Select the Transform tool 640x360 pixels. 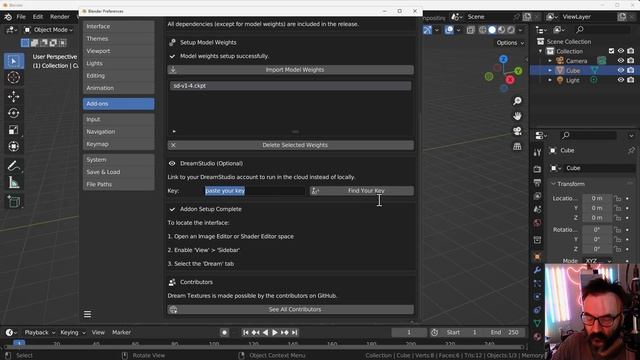(x=14, y=146)
